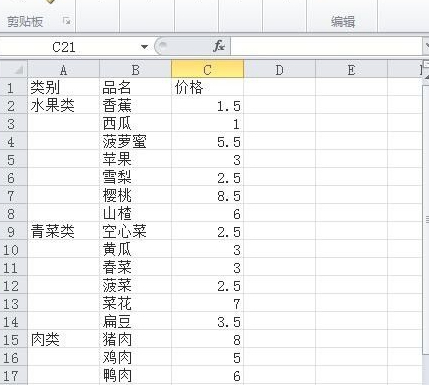Click the 雪梨 cell
The height and width of the screenshot is (385, 429).
(135, 178)
